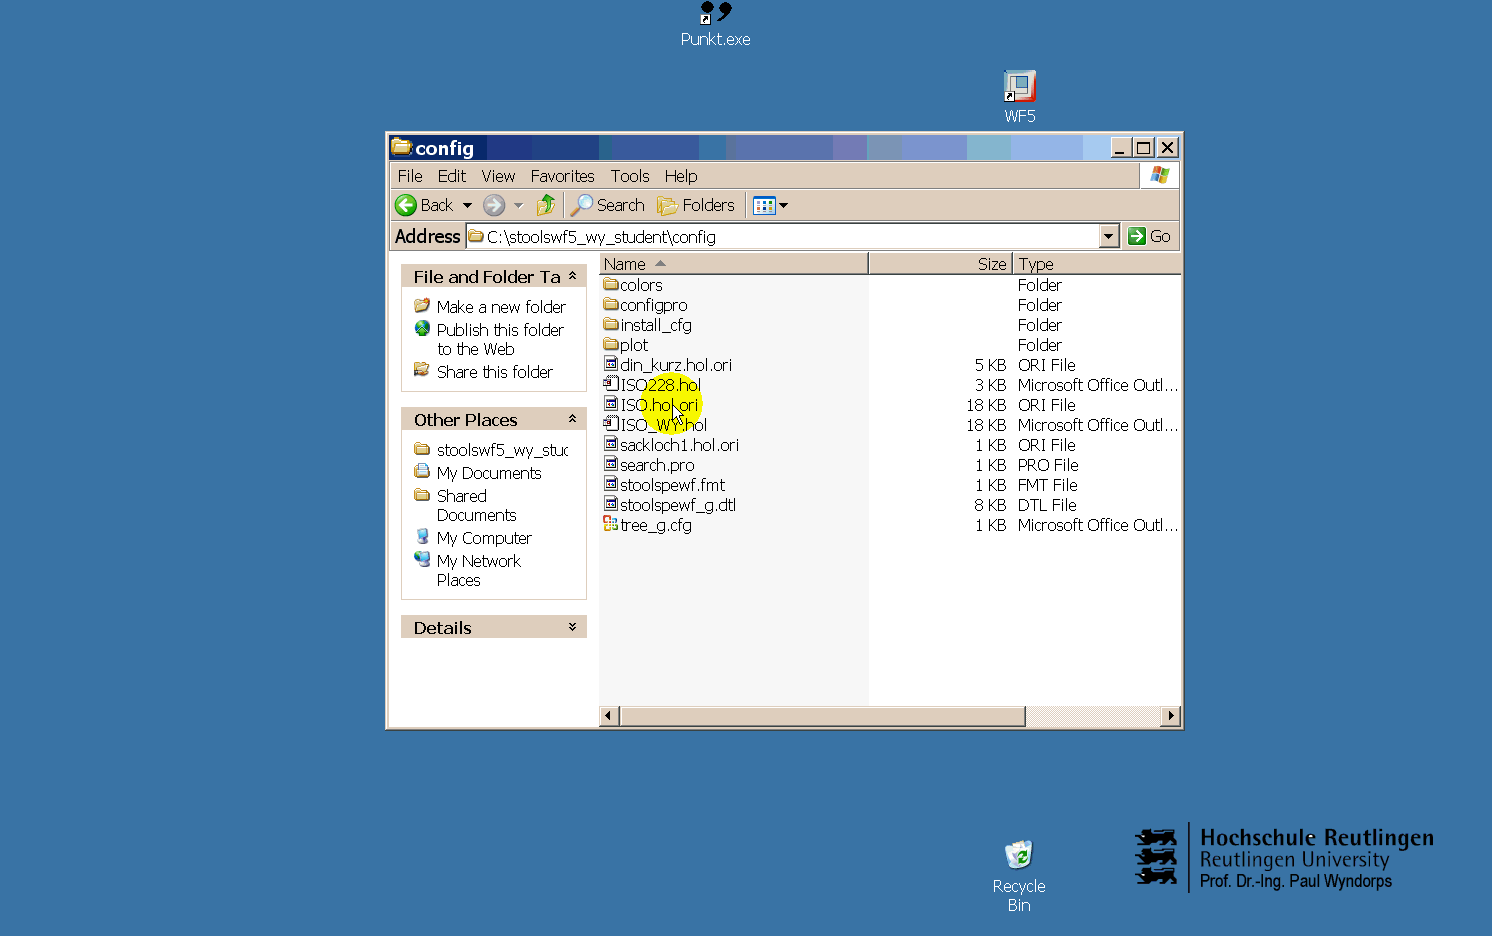Select ISO_WY.hol file icon
The image size is (1492, 936).
pos(611,424)
